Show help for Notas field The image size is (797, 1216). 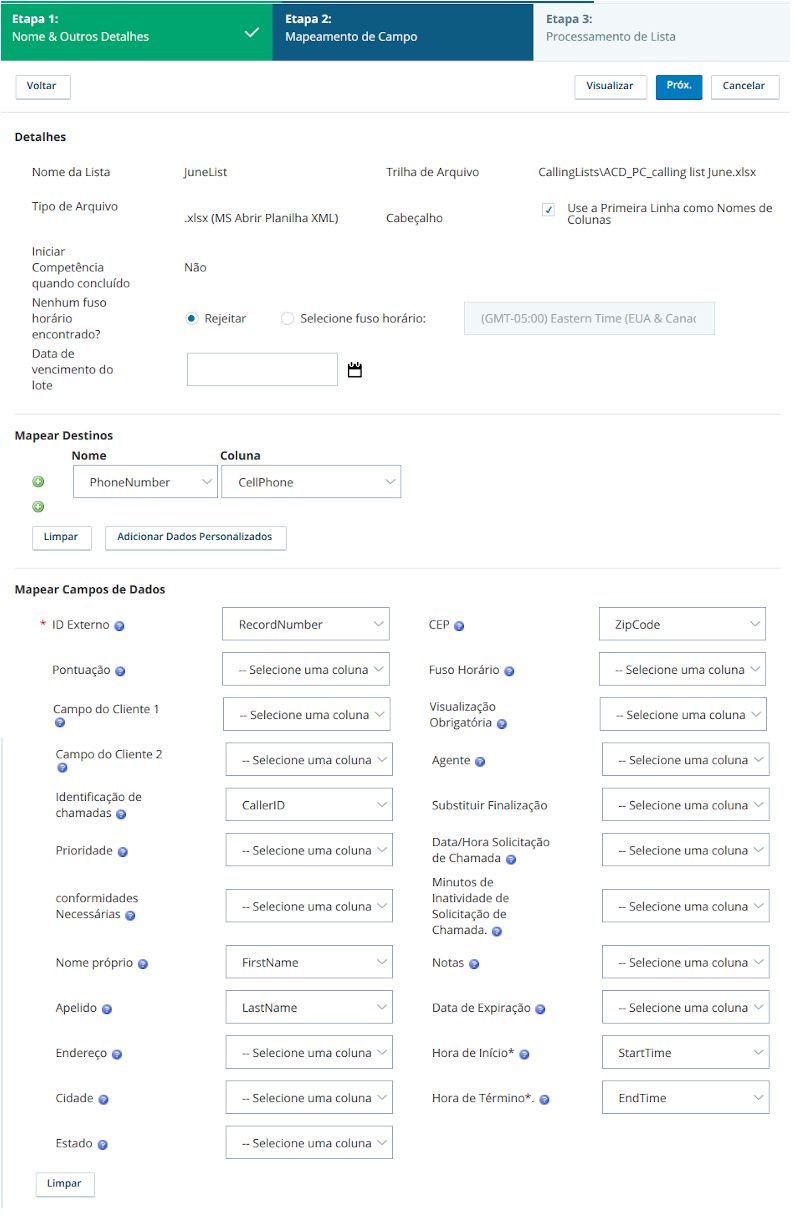click(474, 964)
